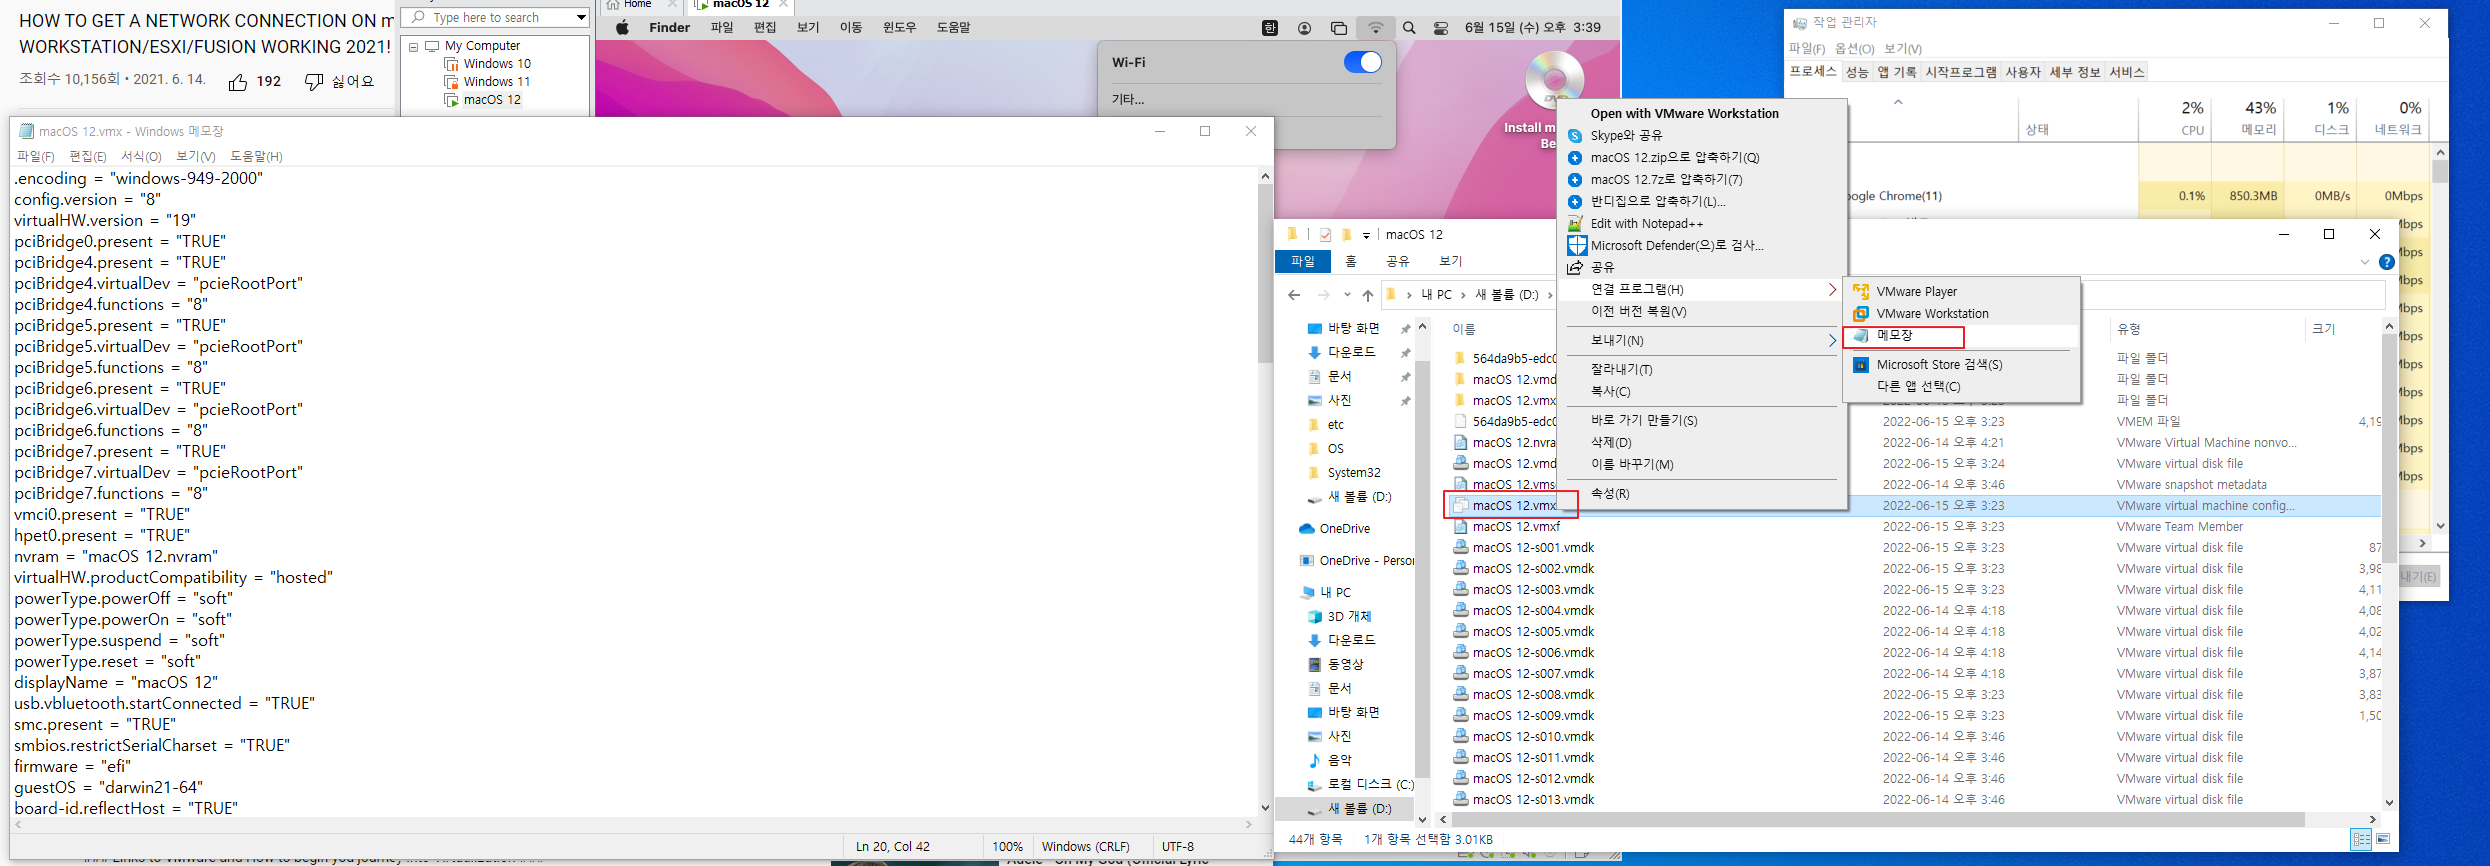2490x866 pixels.
Task: Click the Windows 10 VM icon in library
Action: [x=451, y=64]
